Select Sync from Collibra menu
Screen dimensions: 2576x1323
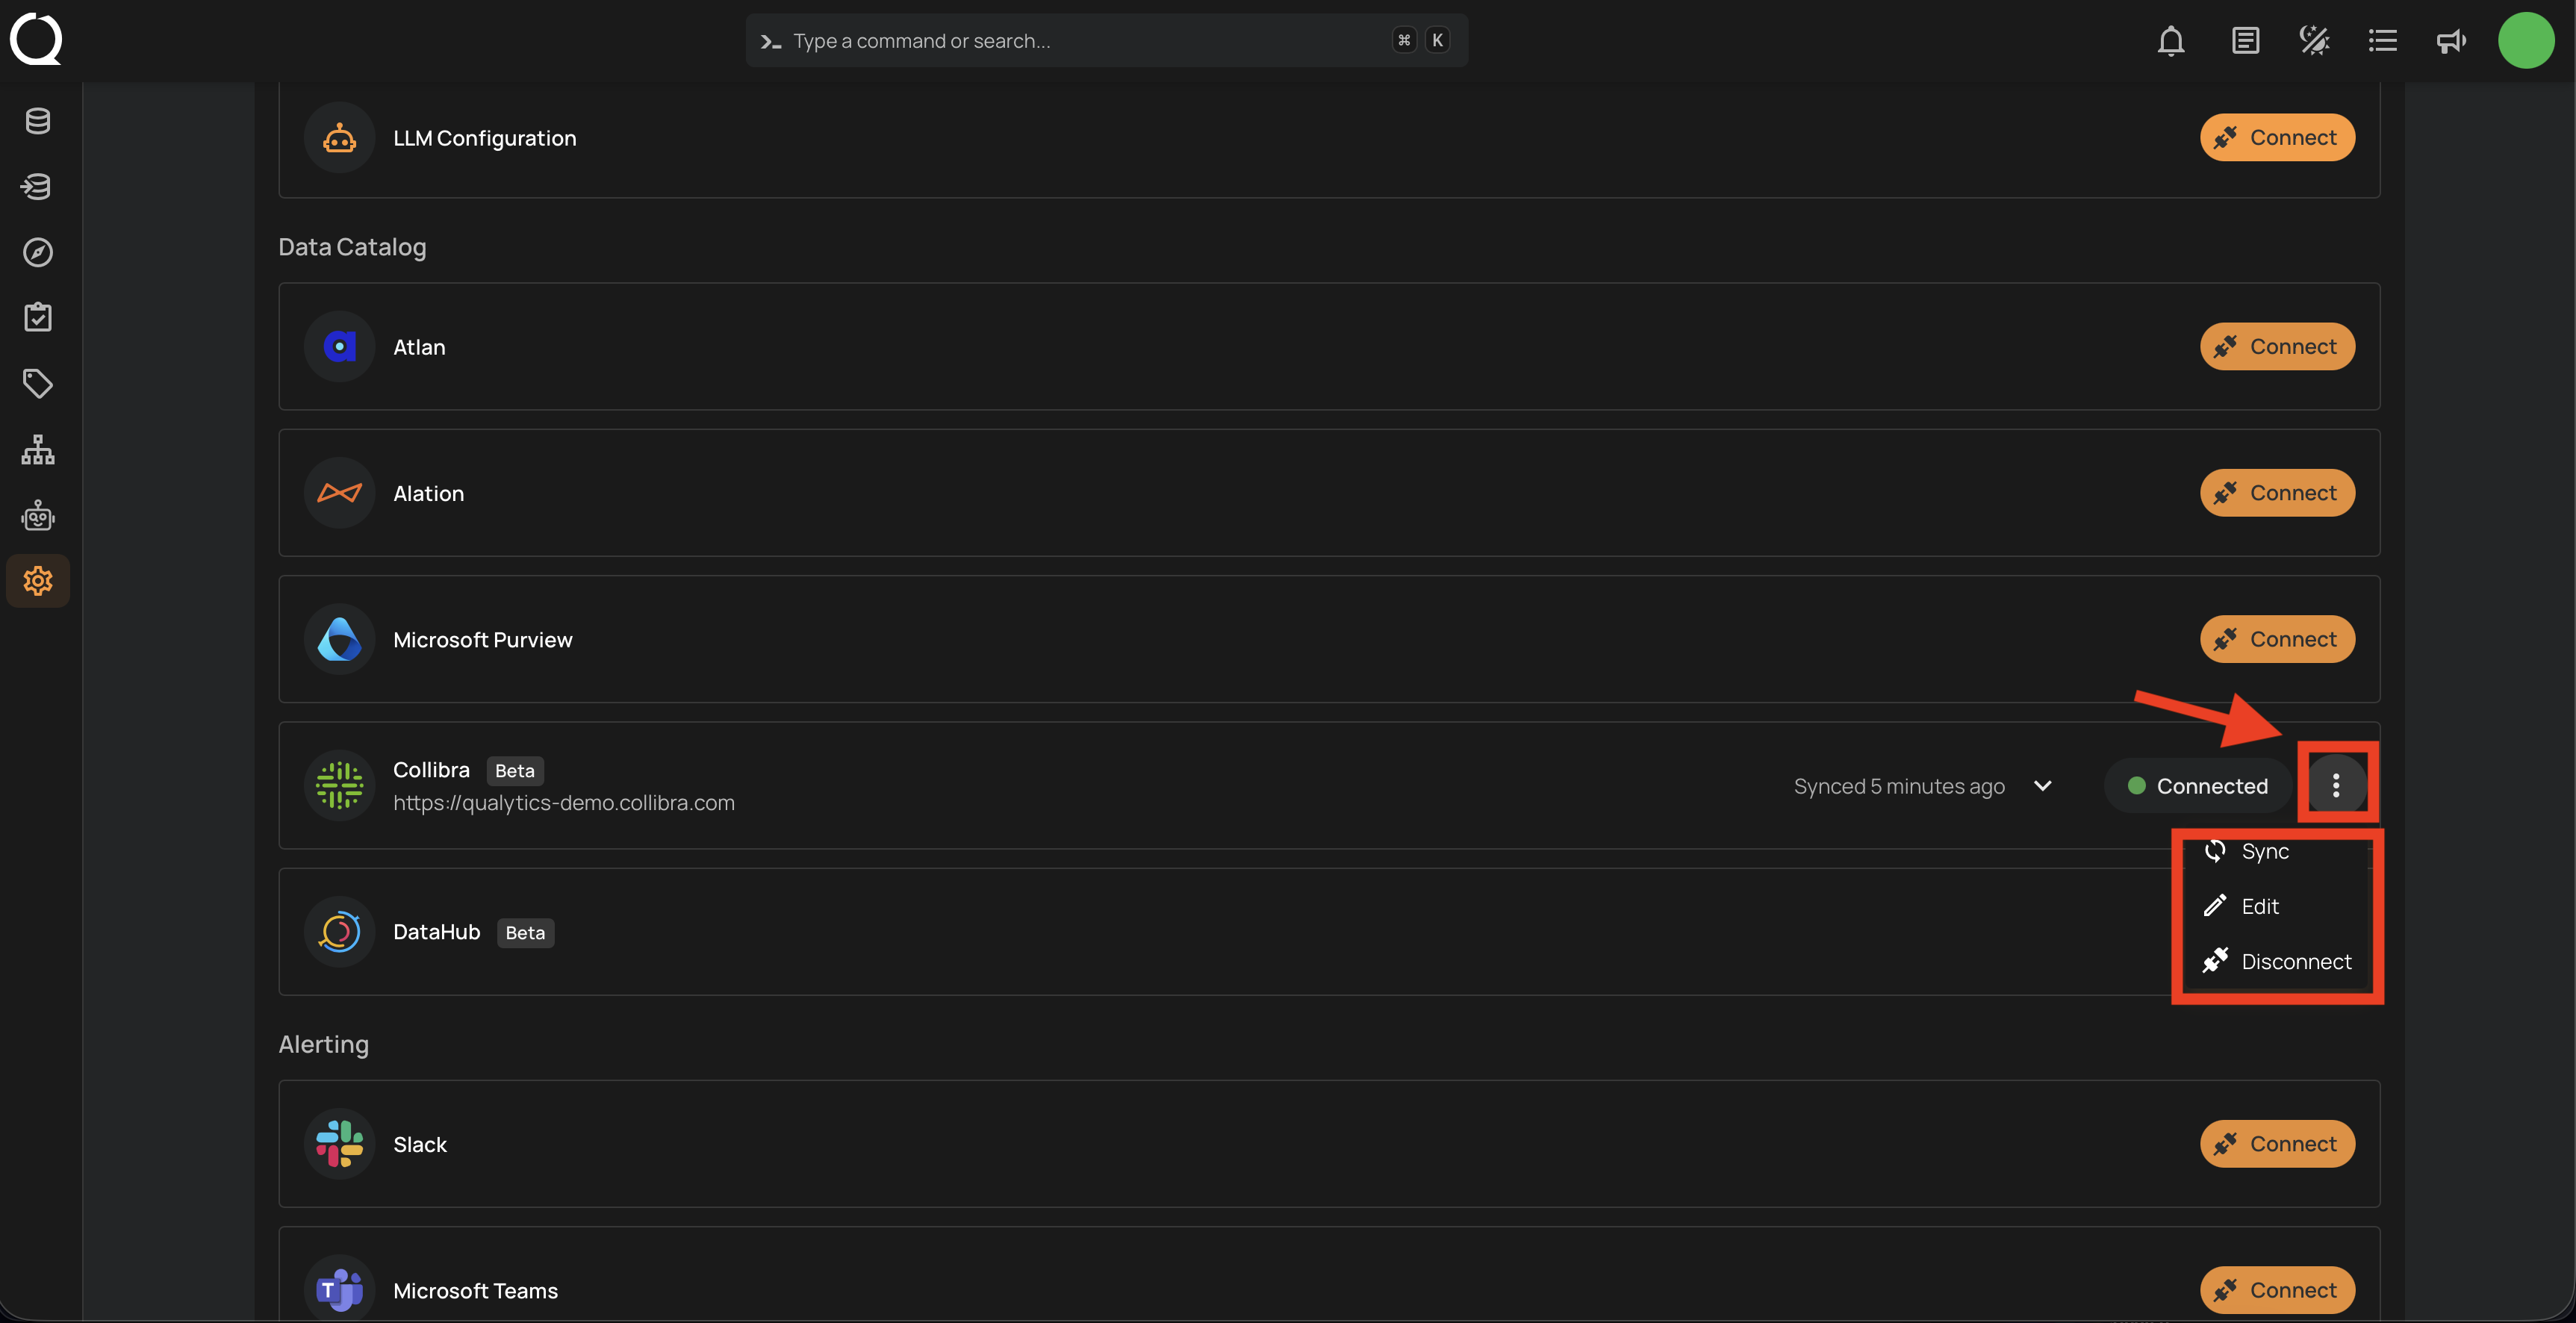2264,851
